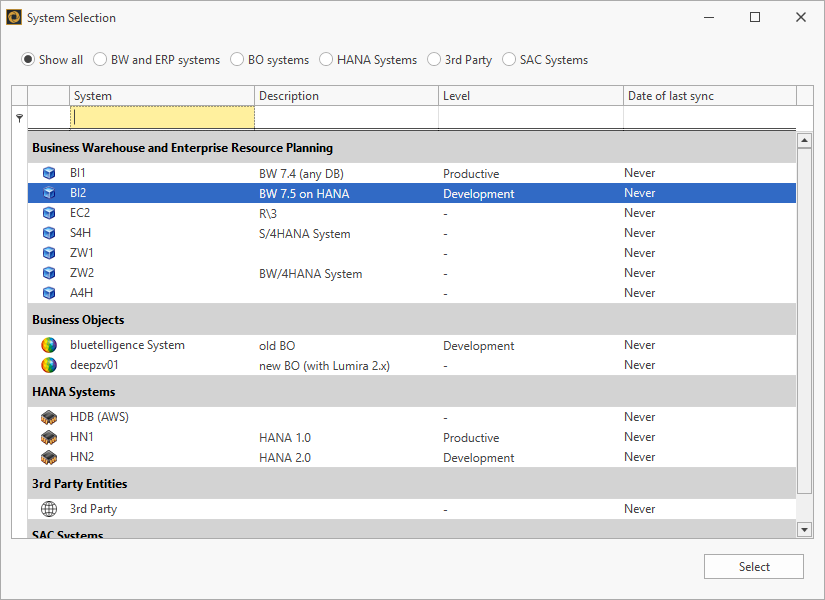The image size is (825, 600).
Task: Click the yellow System filter input field
Action: [x=162, y=117]
